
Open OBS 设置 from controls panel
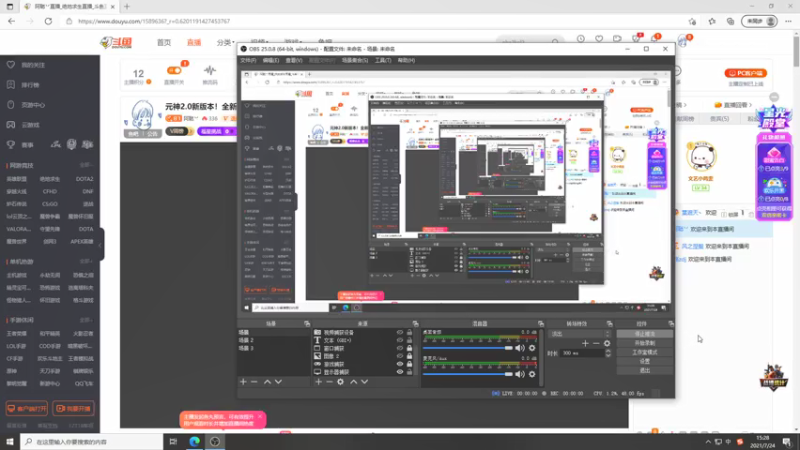click(x=645, y=361)
